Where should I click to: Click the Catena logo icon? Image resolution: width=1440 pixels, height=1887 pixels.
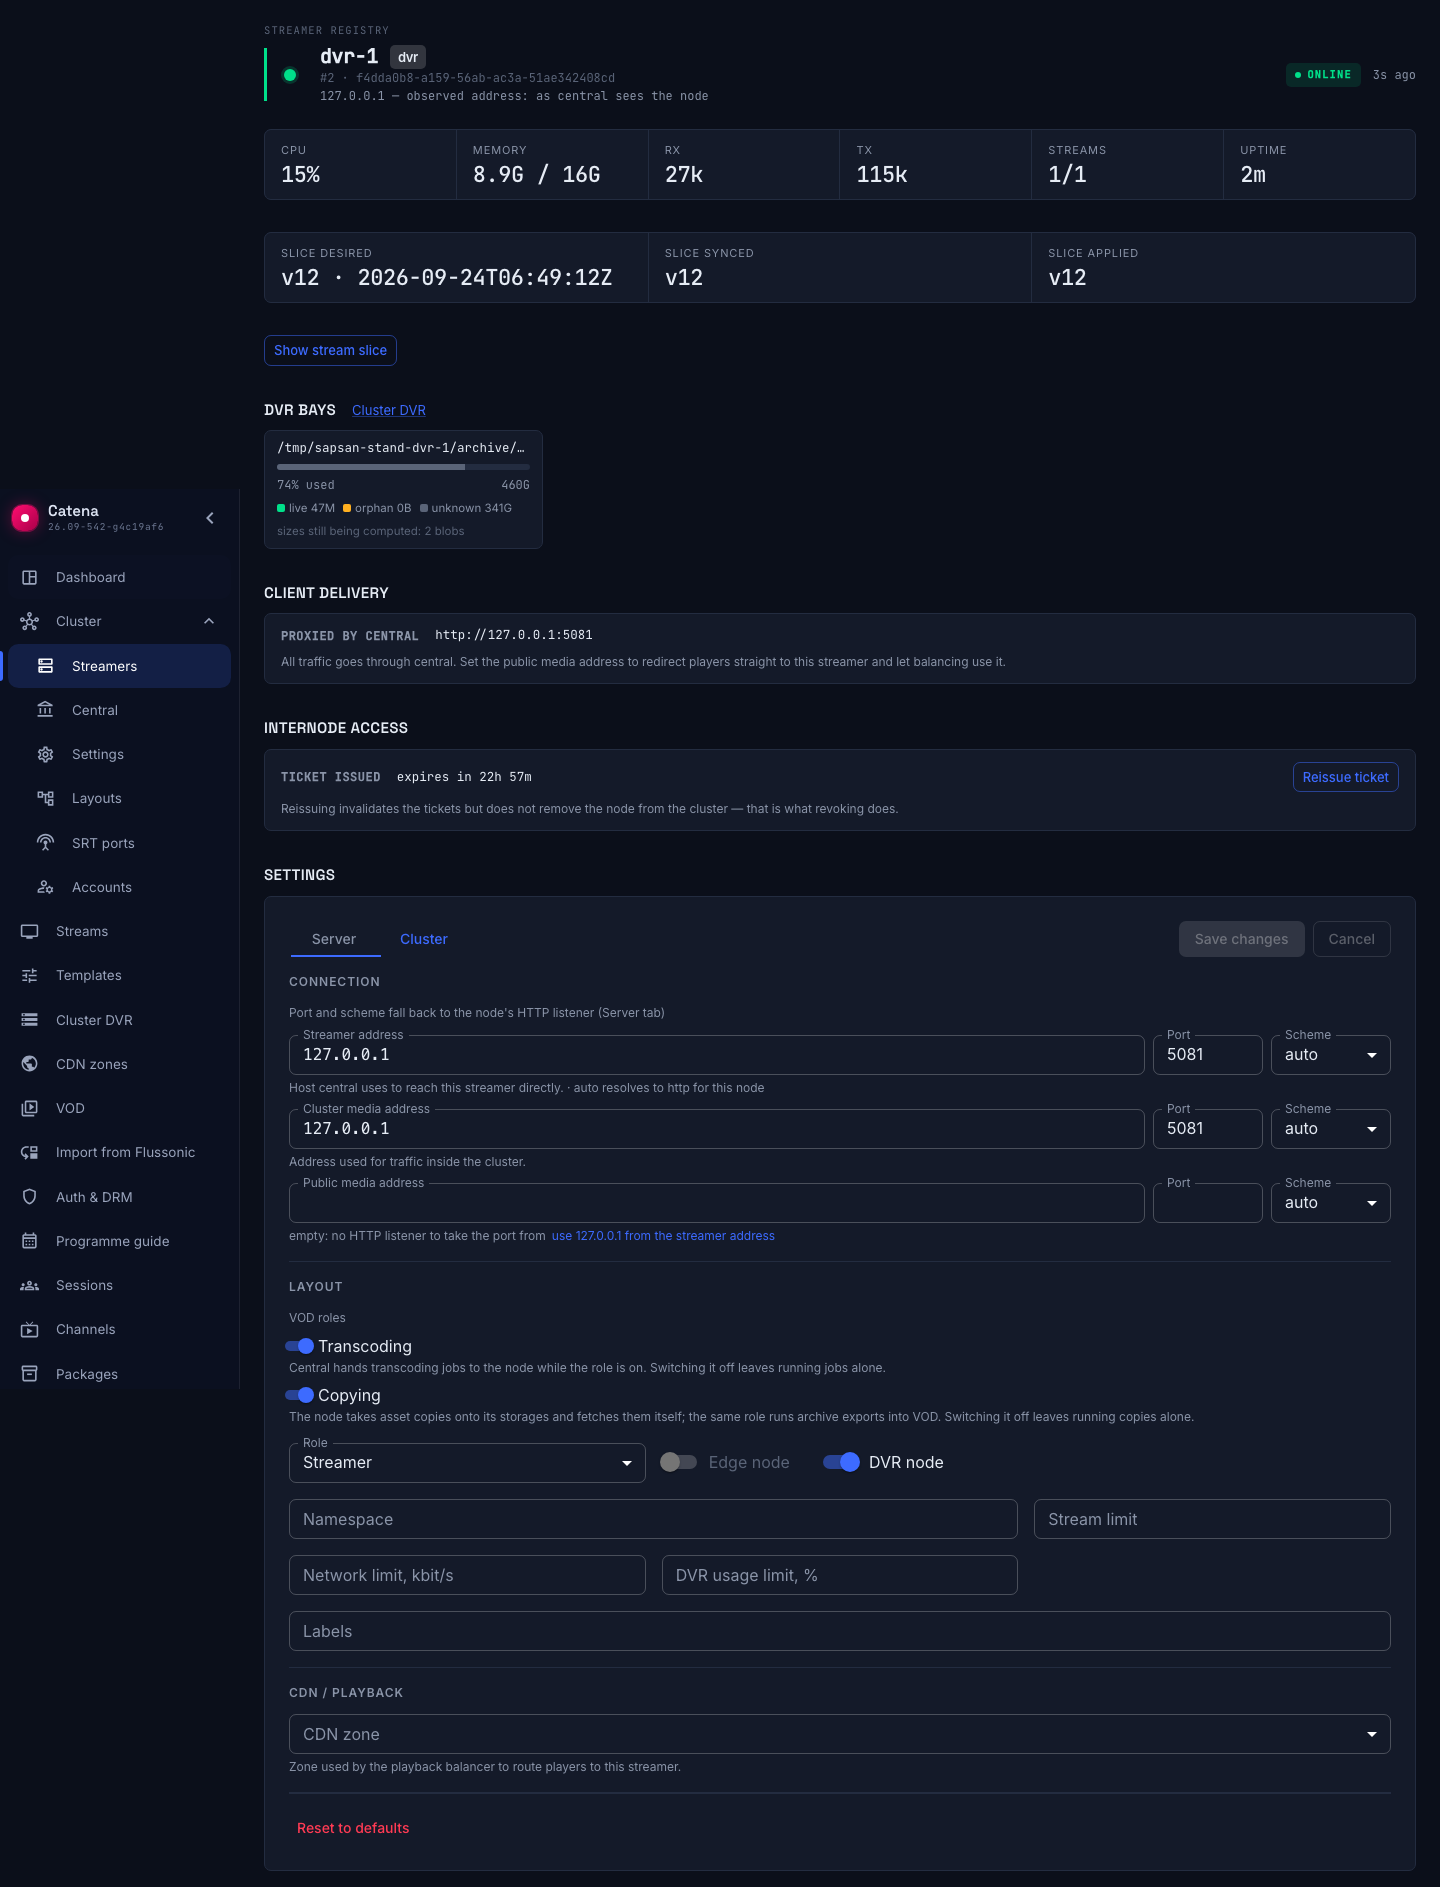(25, 518)
